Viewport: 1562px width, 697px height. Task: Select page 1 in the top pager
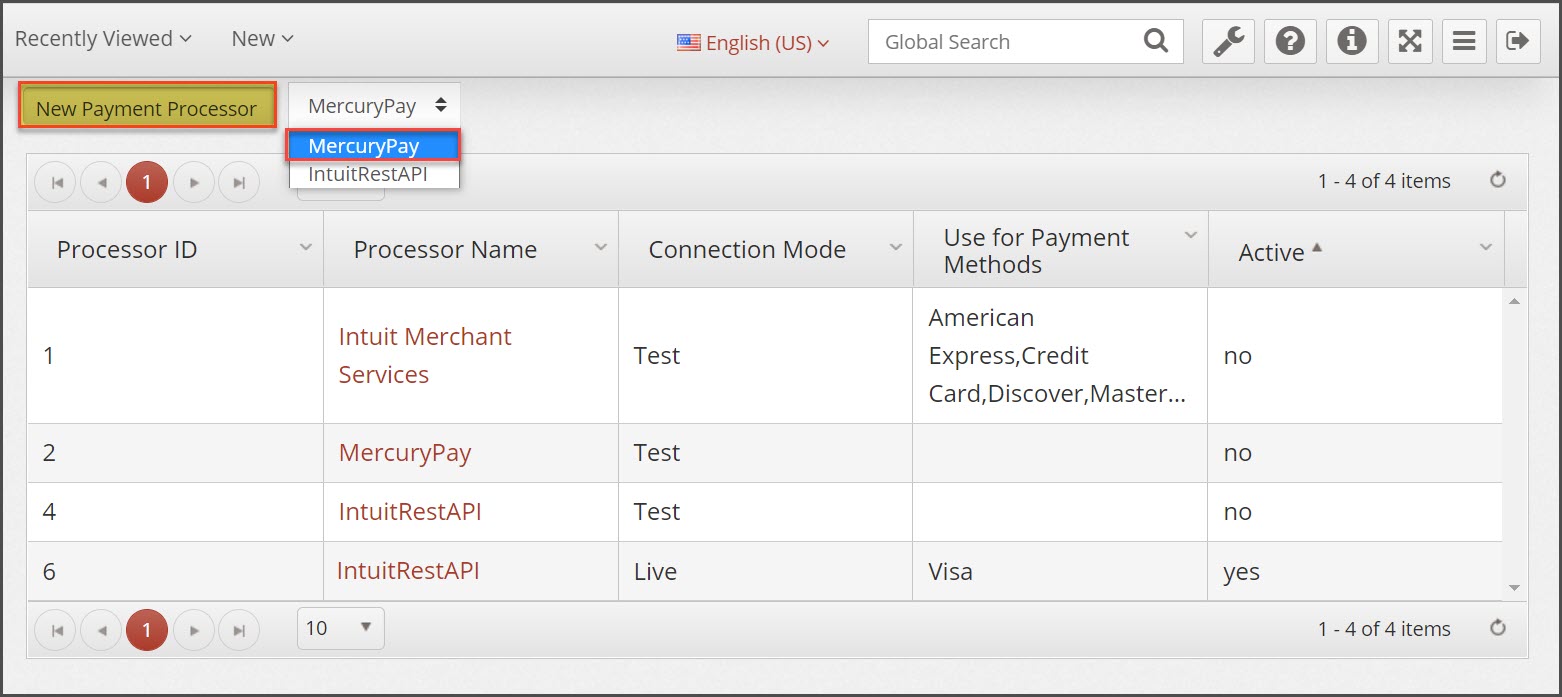147,183
